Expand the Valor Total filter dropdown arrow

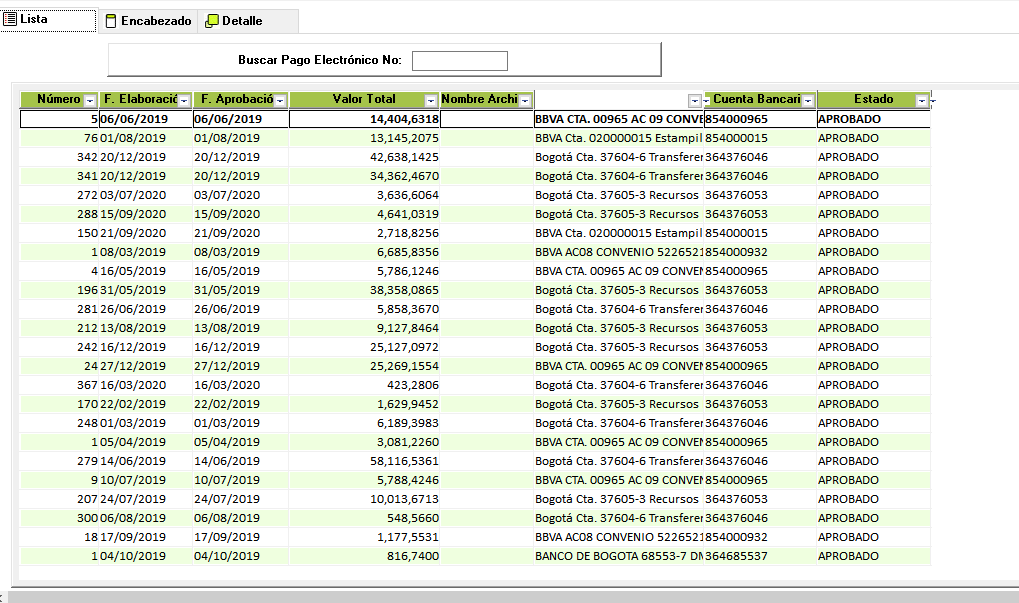point(431,101)
